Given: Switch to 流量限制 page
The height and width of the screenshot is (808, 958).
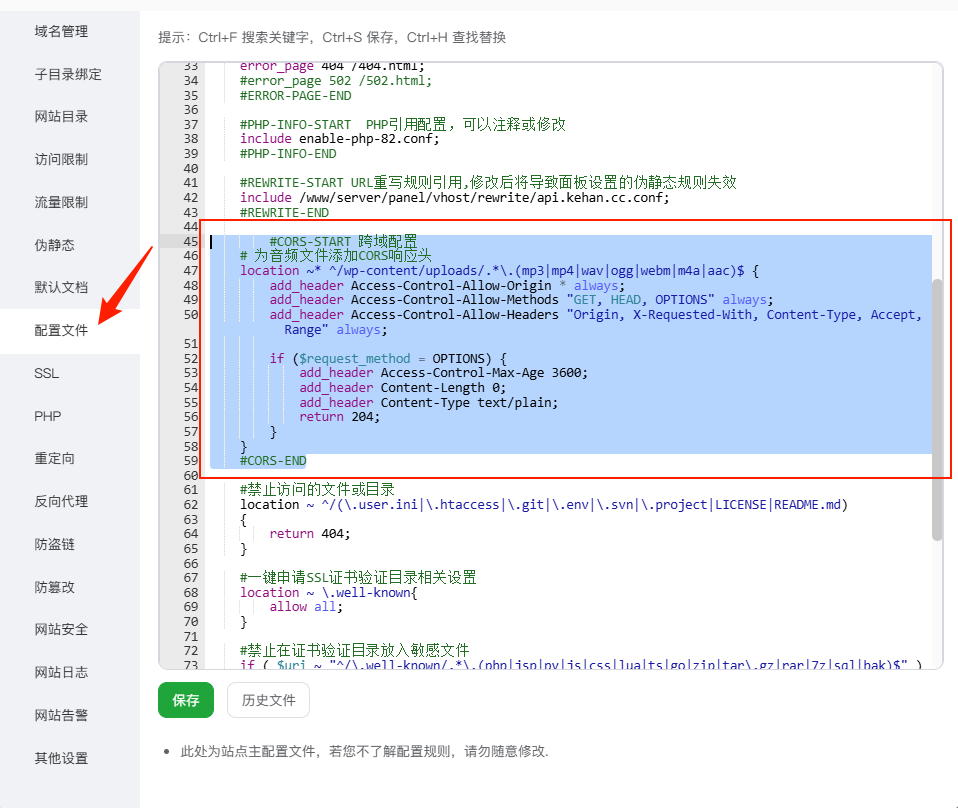Looking at the screenshot, I should 61,202.
